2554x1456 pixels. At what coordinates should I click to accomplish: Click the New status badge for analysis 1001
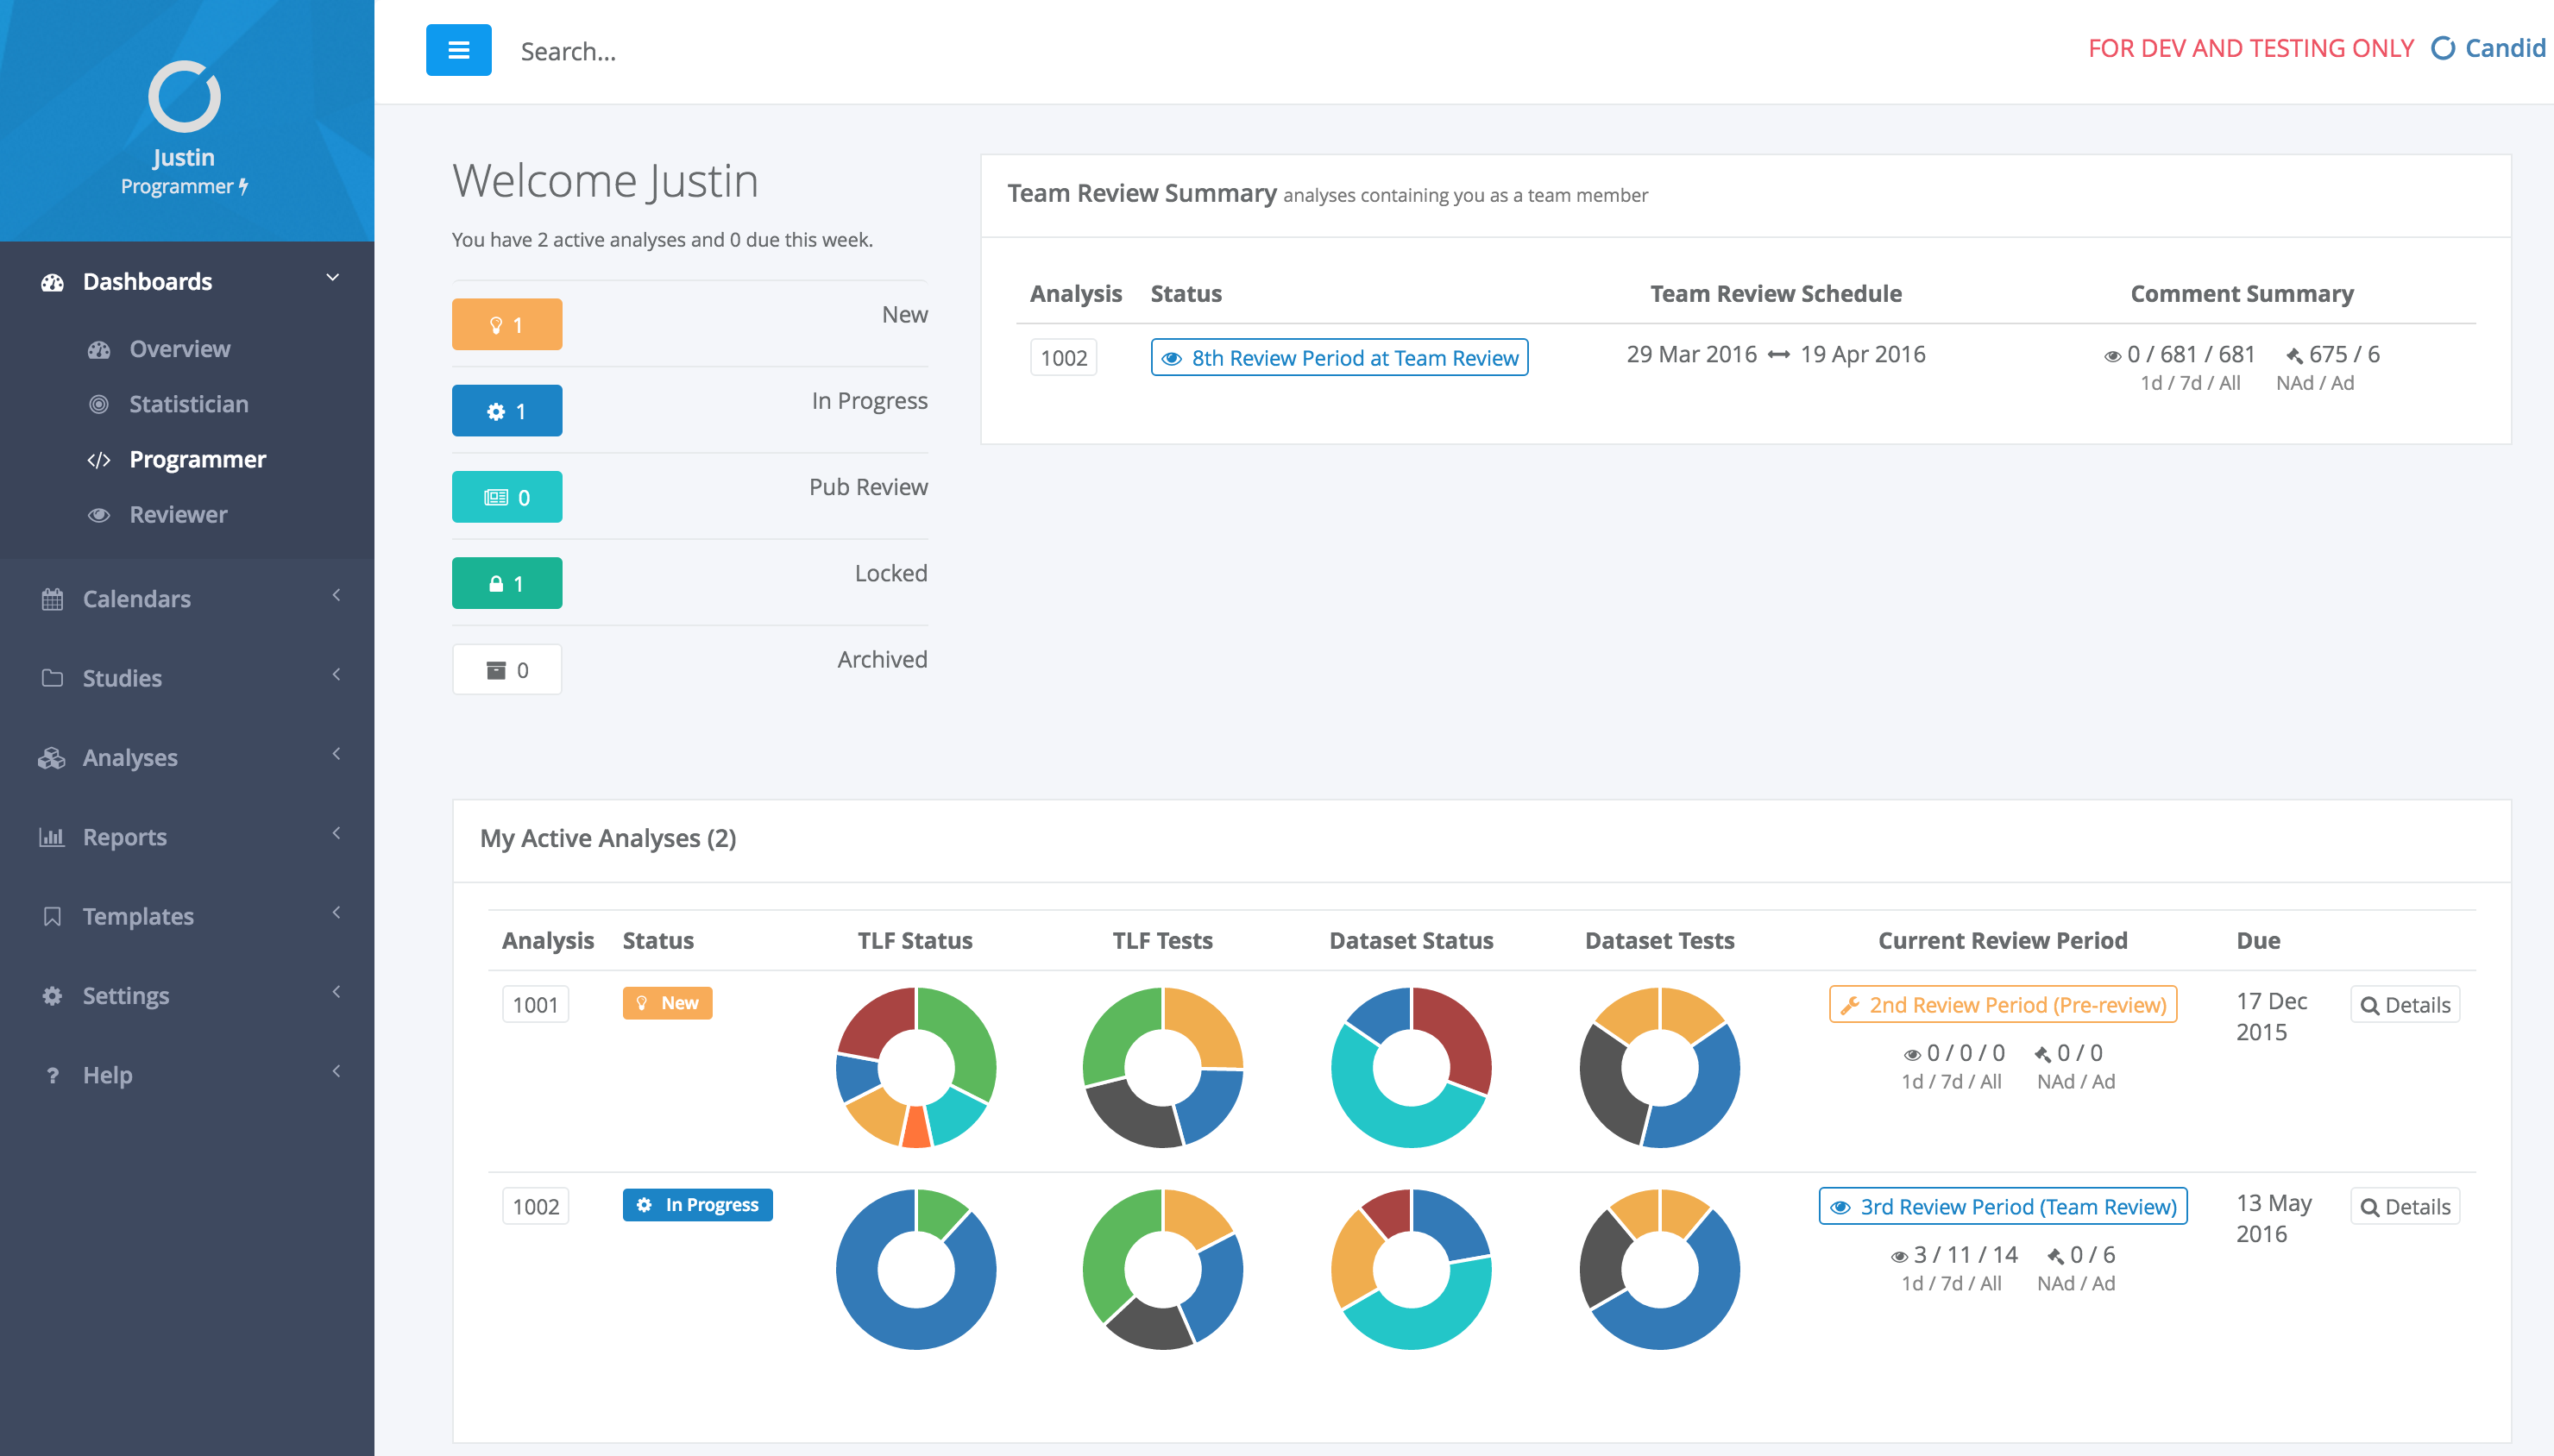tap(667, 1003)
